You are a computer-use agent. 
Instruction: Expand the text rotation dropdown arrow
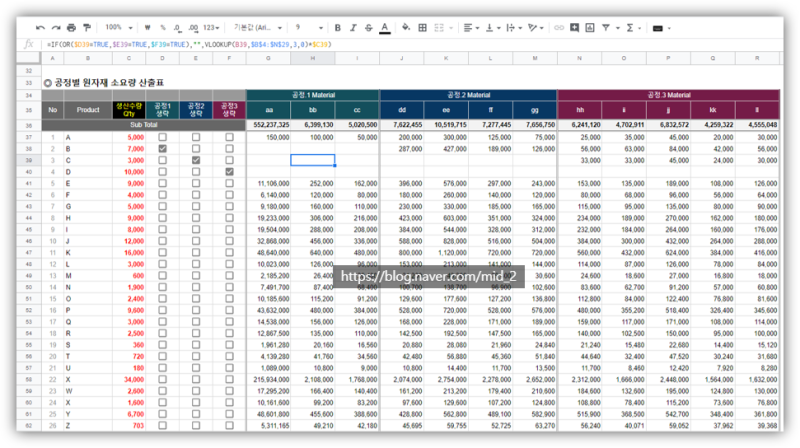[542, 28]
